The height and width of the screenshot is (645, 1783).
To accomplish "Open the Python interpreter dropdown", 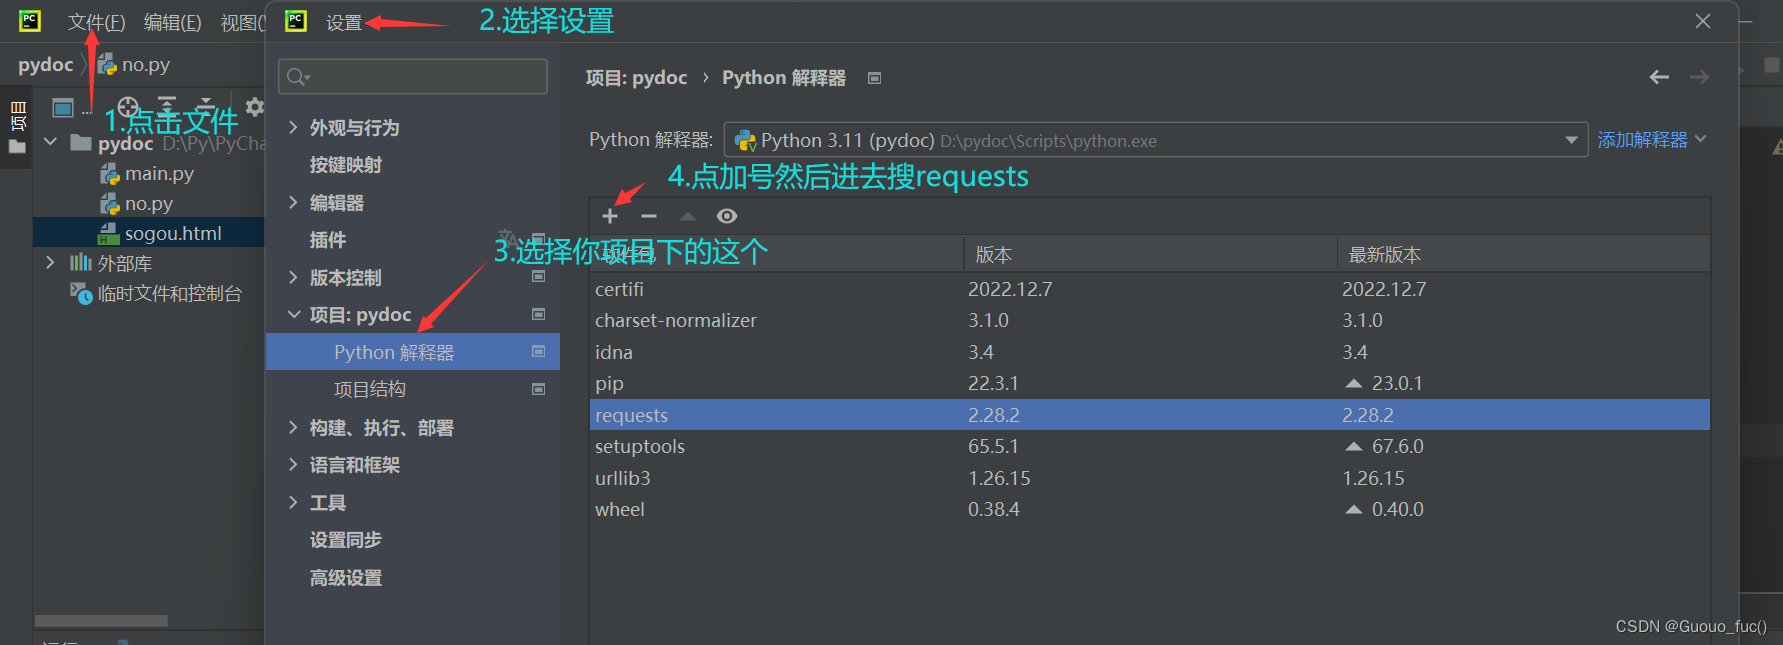I will point(1155,140).
